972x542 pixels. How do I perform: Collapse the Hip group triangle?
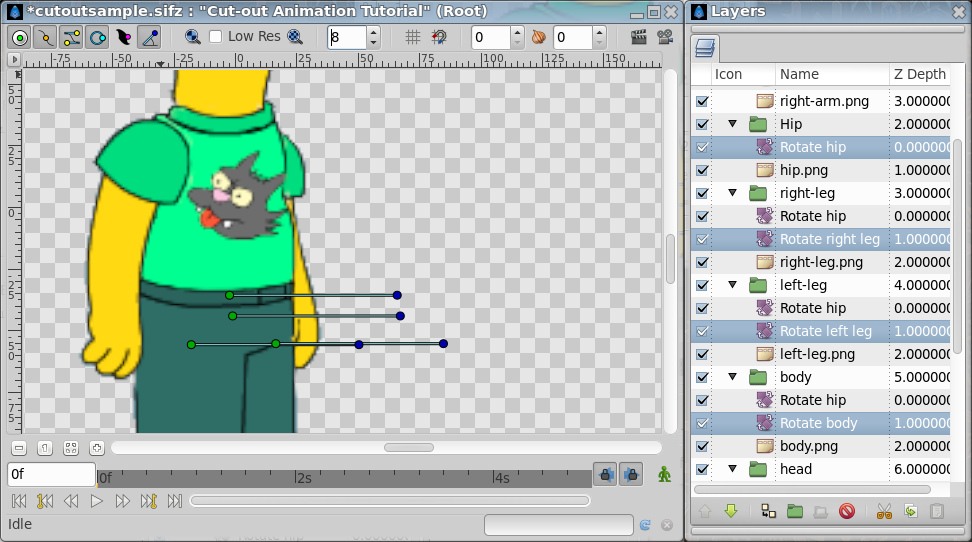[732, 123]
